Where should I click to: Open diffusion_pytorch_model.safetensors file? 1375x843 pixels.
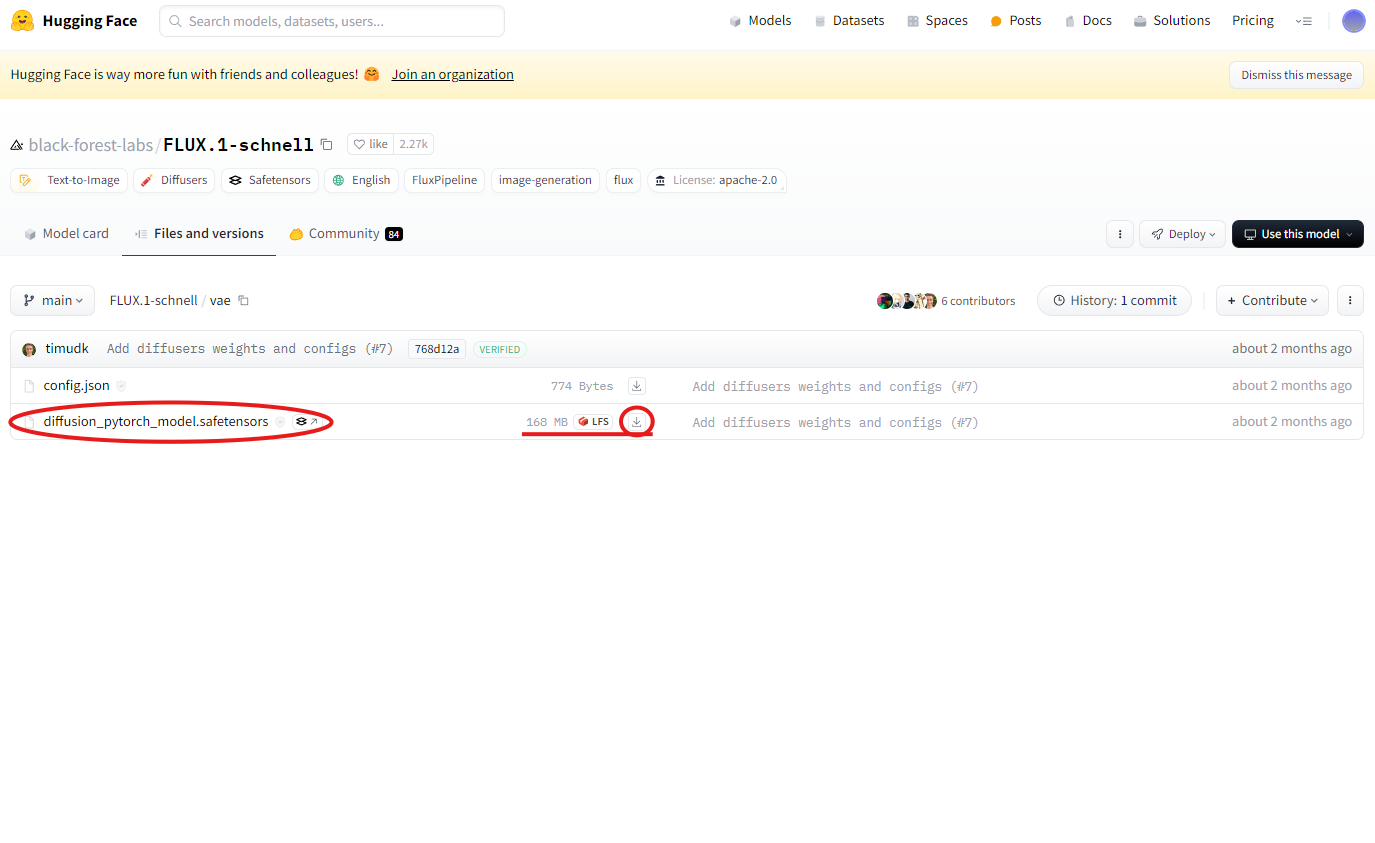(x=156, y=422)
